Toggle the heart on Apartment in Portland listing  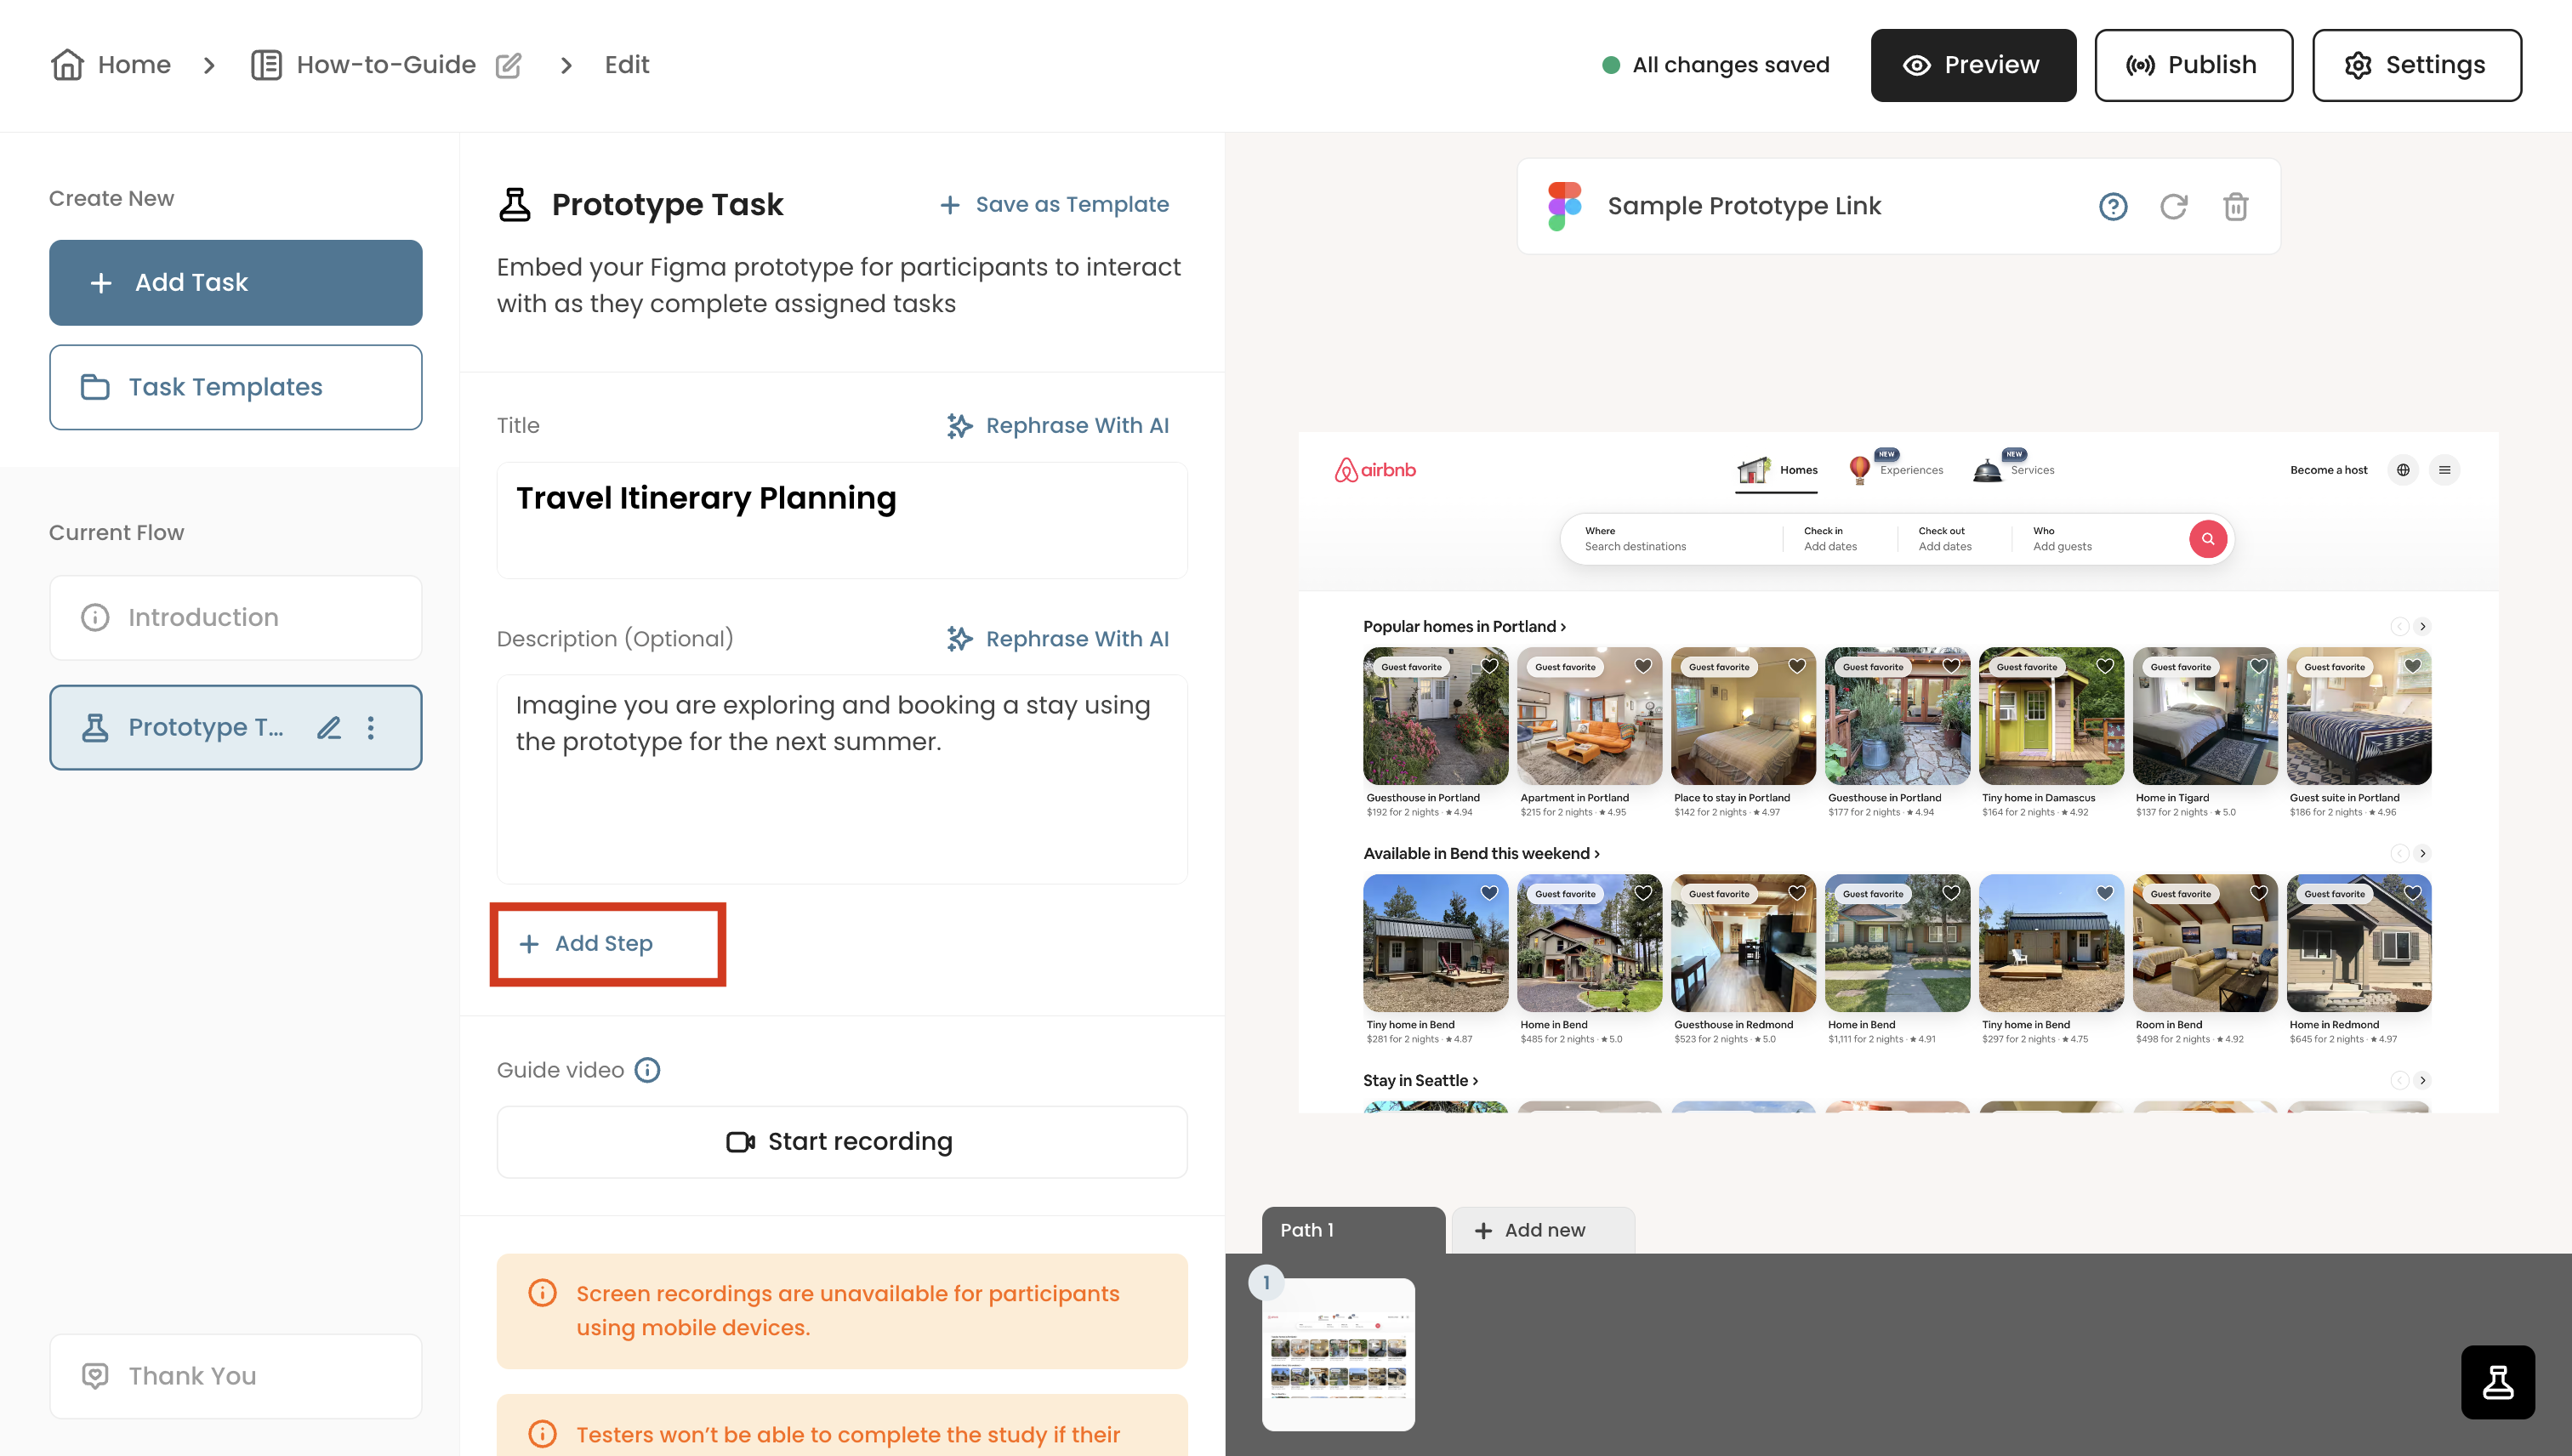[1643, 666]
